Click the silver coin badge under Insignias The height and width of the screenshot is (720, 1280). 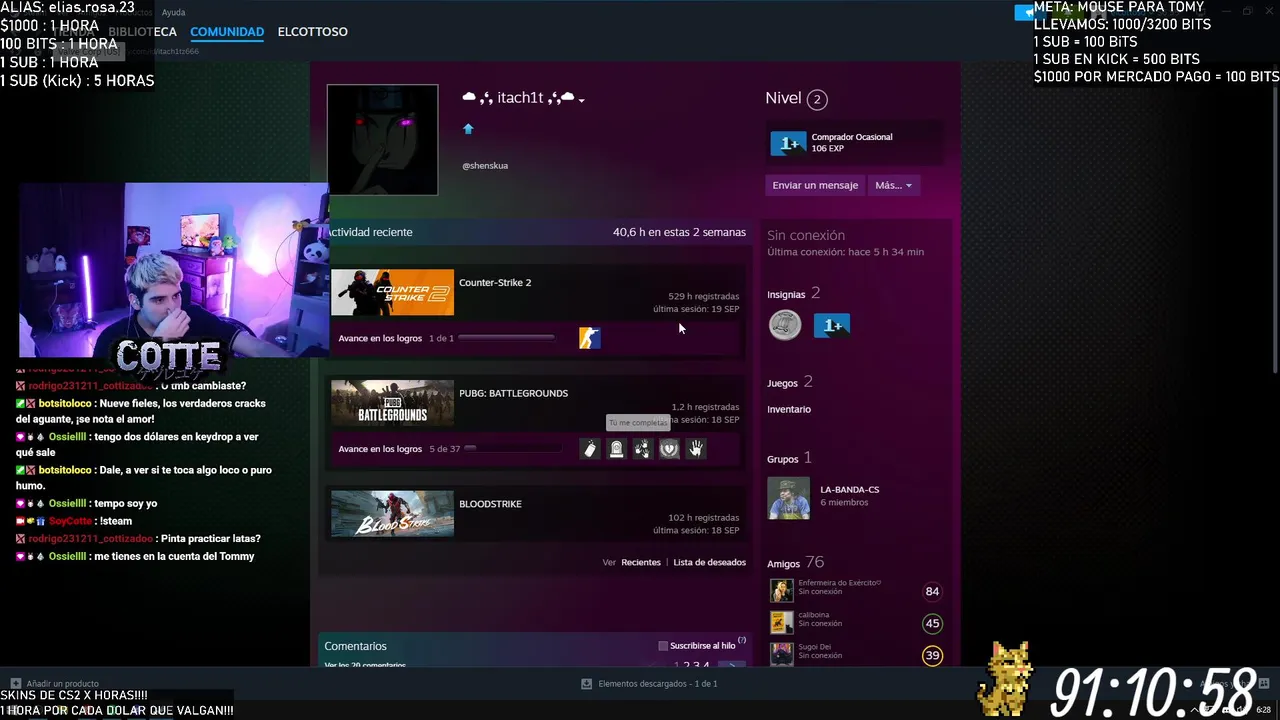point(785,325)
